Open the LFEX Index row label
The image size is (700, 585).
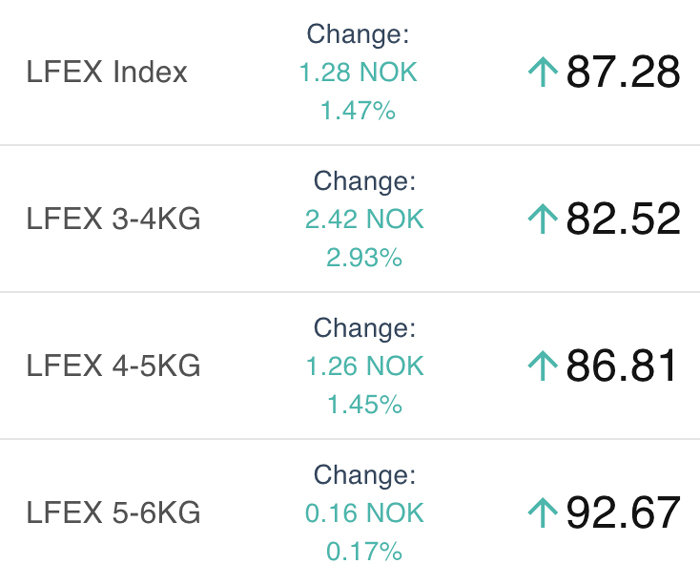tap(107, 72)
